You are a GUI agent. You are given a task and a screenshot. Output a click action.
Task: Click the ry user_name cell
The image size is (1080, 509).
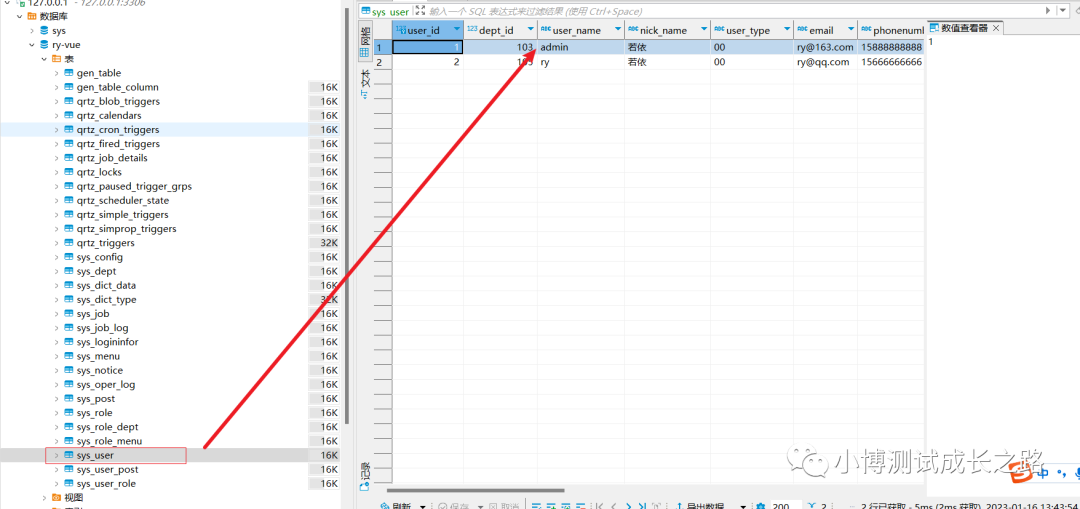coord(581,61)
